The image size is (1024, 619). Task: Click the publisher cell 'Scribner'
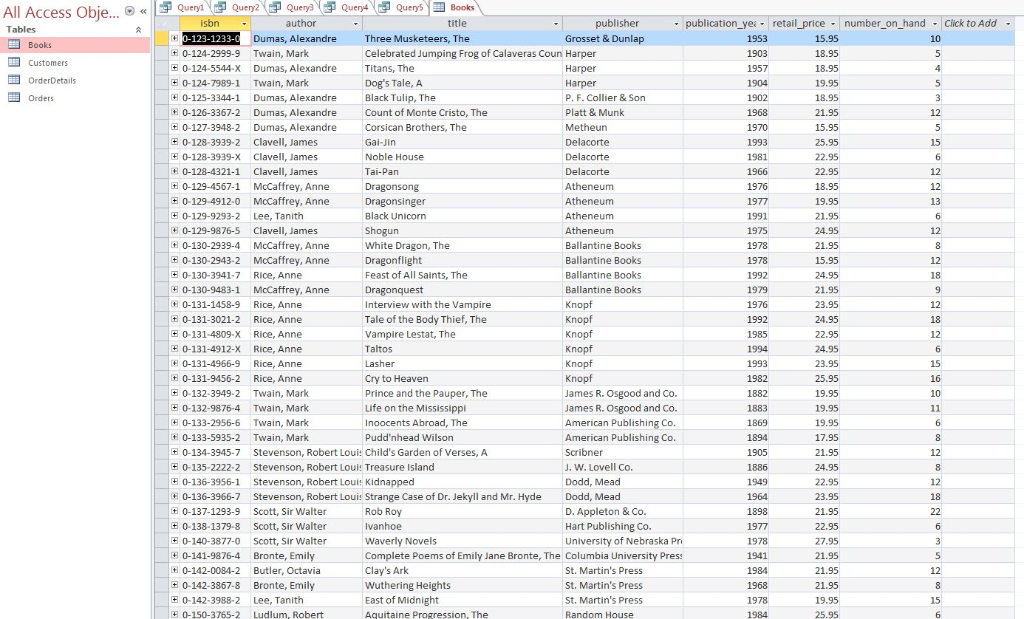pos(622,452)
